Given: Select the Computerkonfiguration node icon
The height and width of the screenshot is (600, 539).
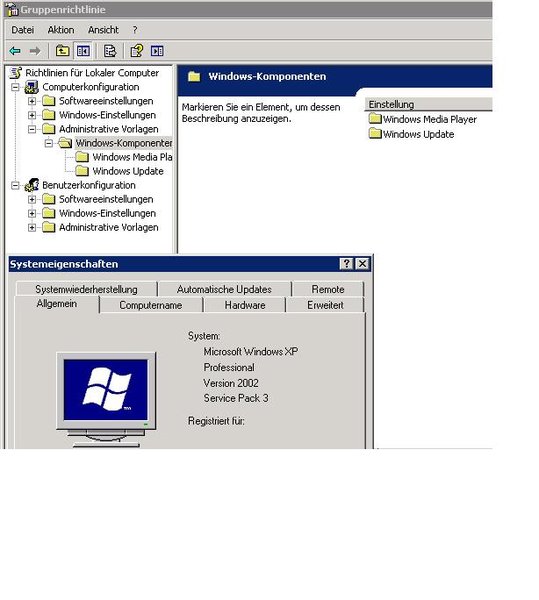Looking at the screenshot, I should click(31, 87).
